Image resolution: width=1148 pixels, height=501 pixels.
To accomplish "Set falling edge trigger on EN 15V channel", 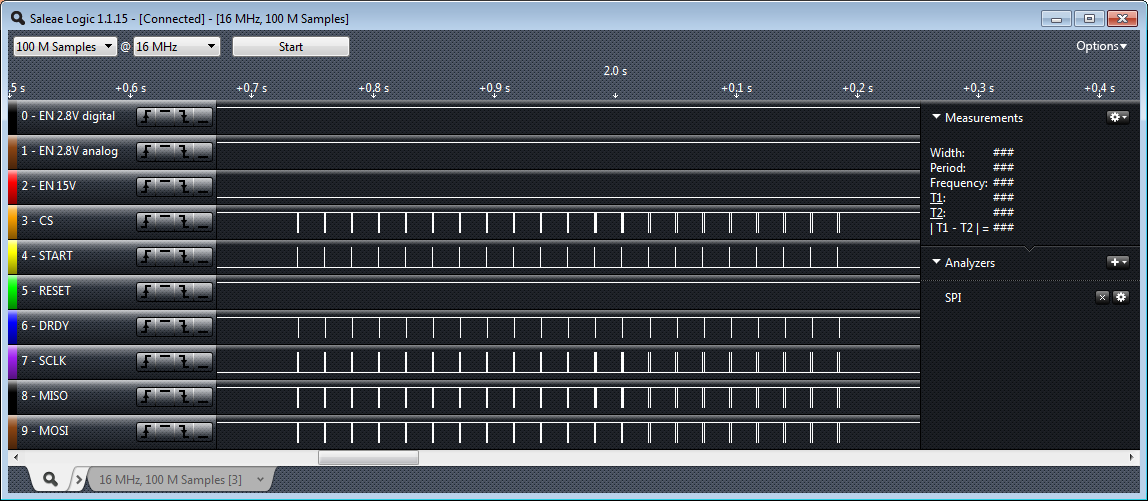I will [184, 186].
